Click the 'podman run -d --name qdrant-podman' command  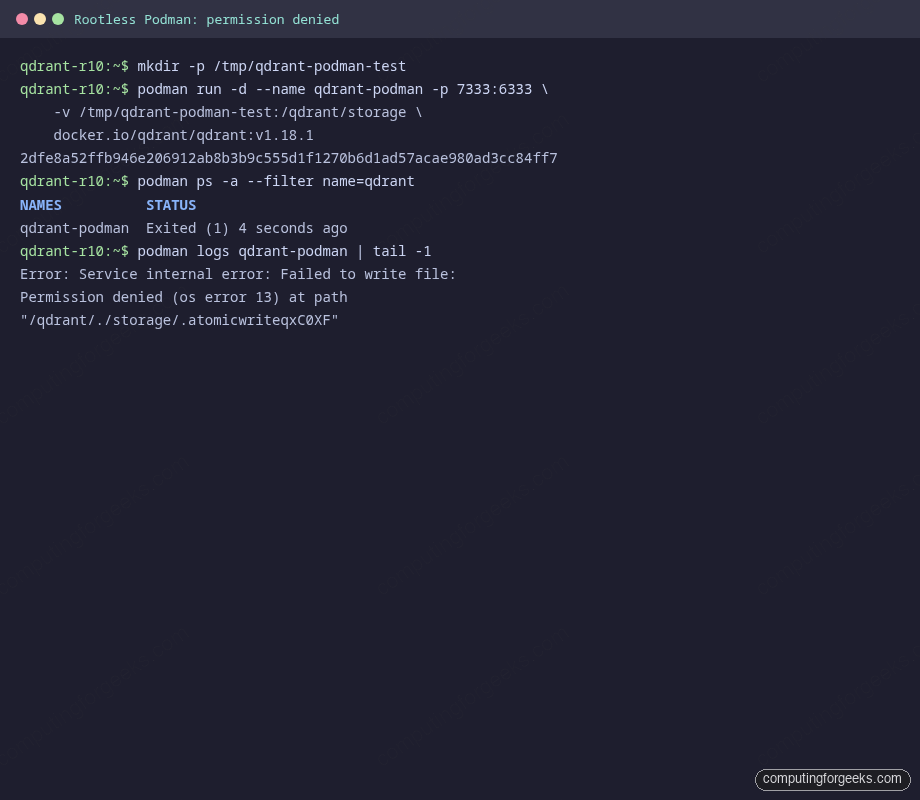tap(343, 89)
